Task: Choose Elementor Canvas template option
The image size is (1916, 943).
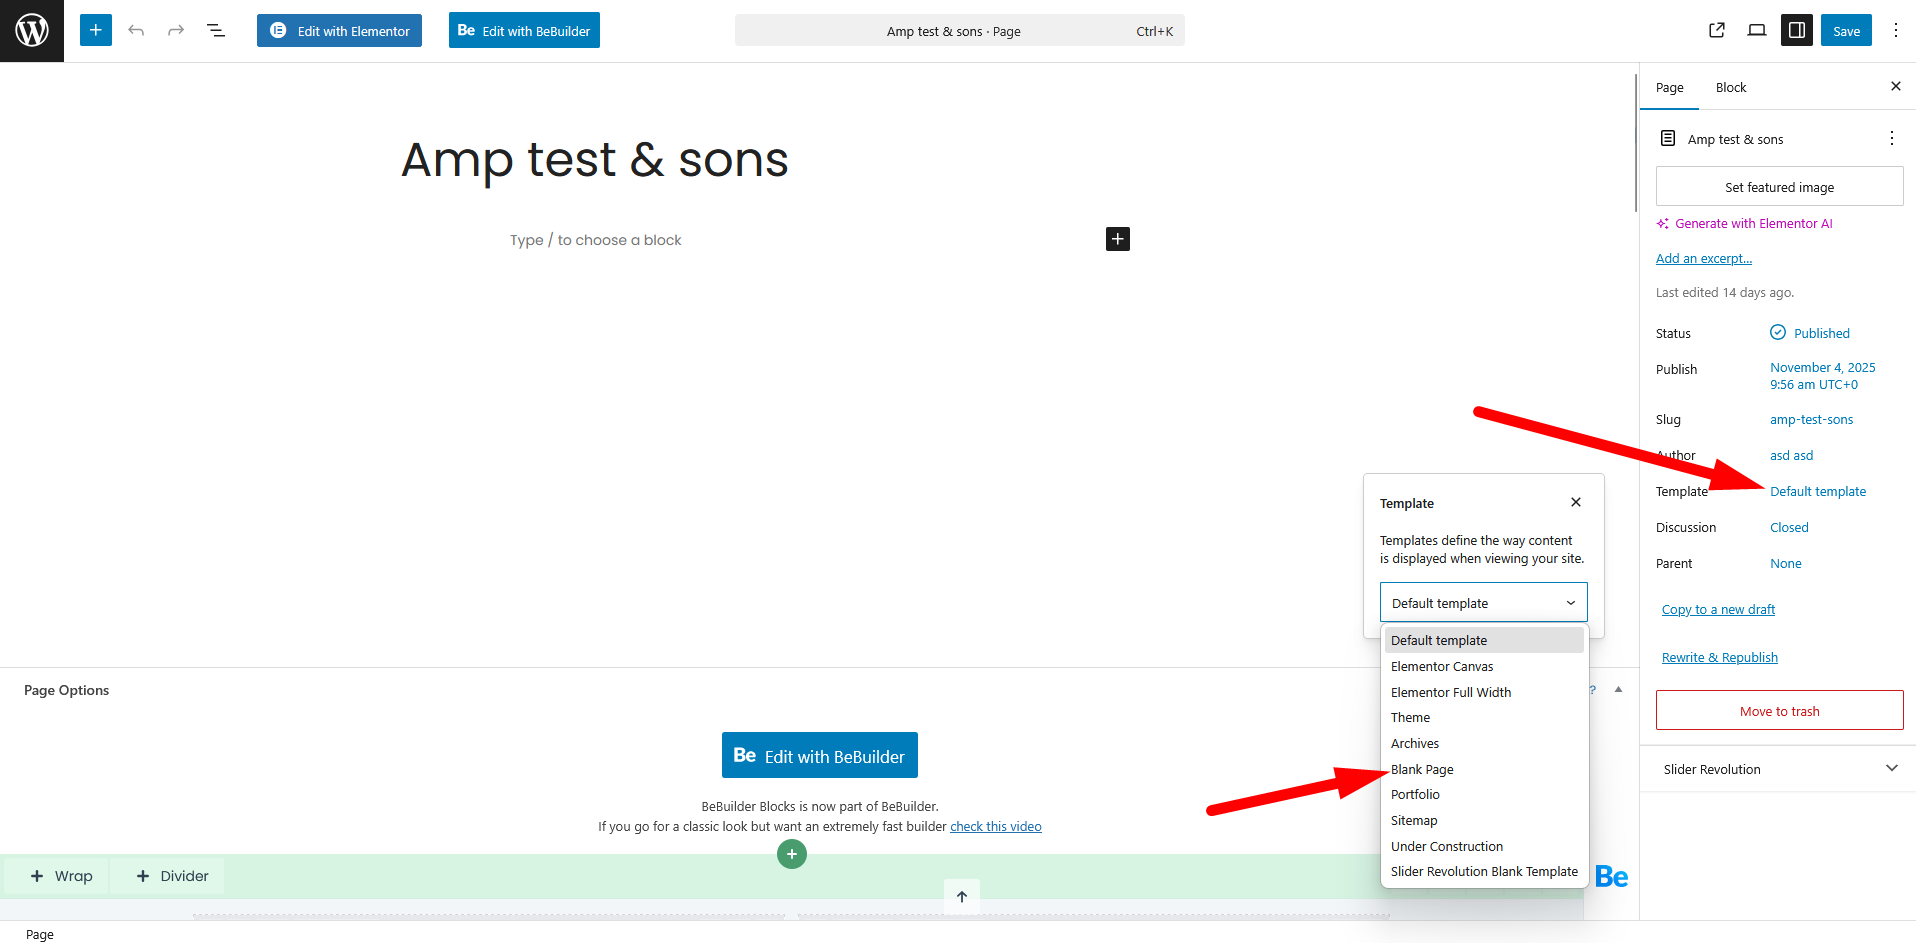Action: tap(1442, 666)
